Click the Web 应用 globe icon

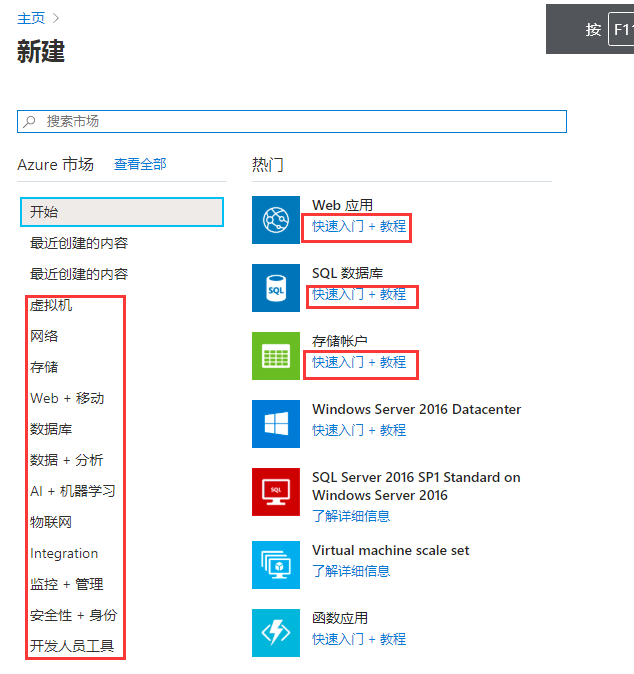(276, 220)
